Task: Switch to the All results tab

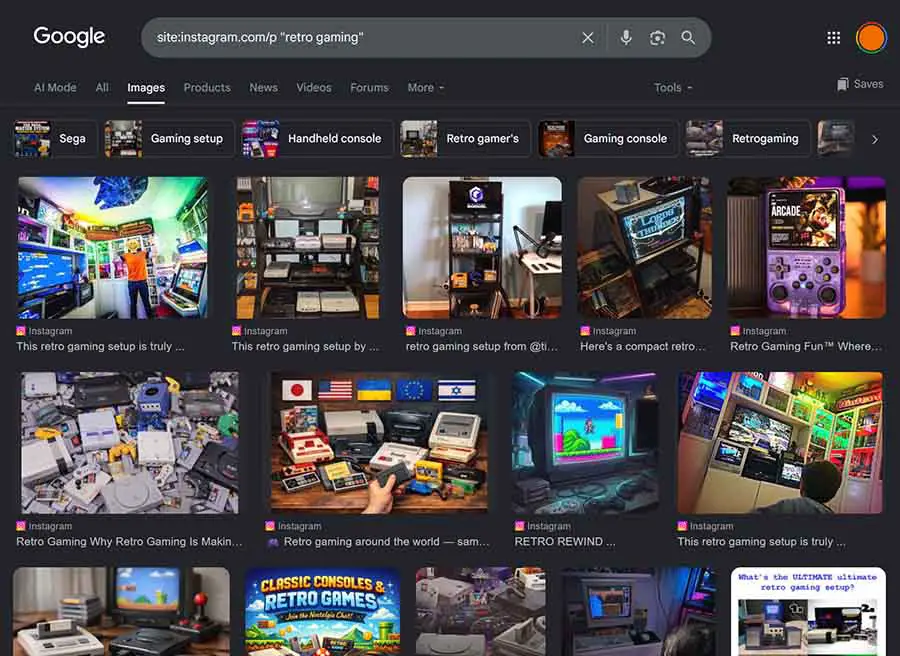Action: point(102,88)
